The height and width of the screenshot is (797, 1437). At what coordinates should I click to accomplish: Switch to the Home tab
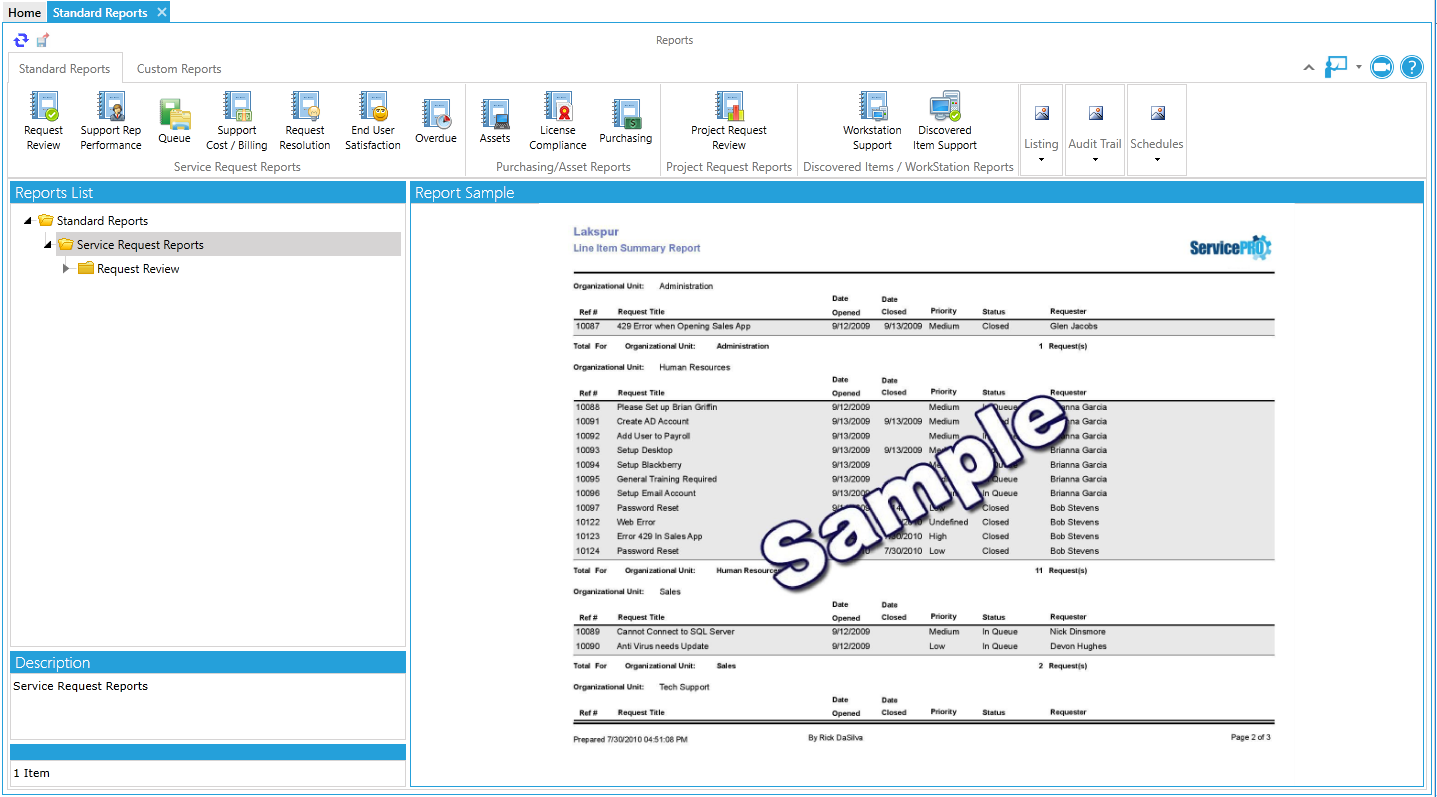pos(25,12)
